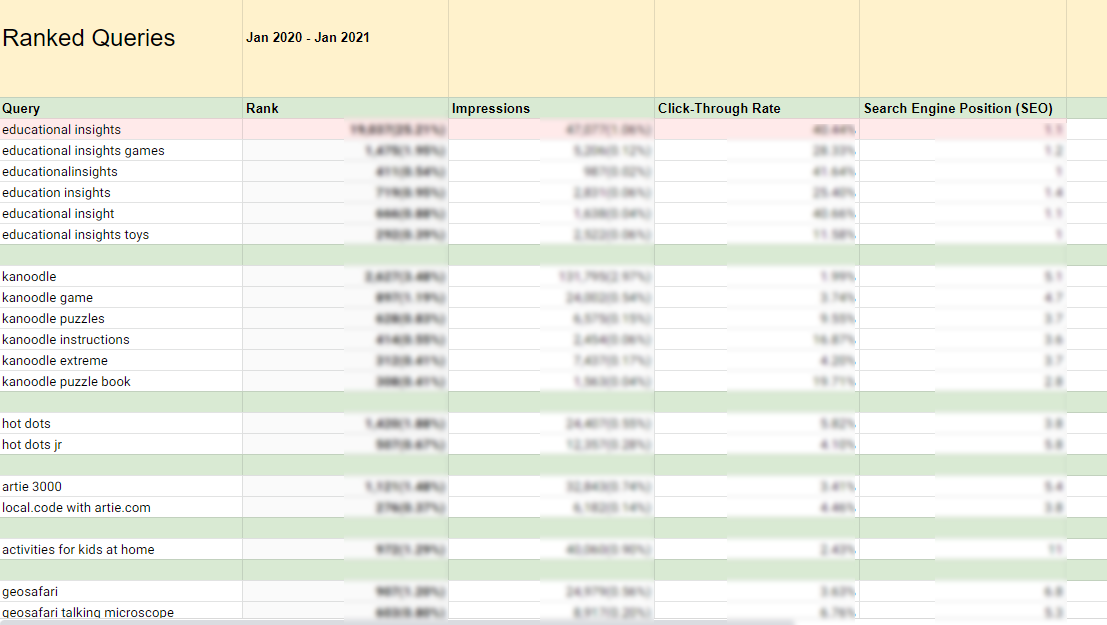Click the 'hot dots' query cell
Screen dimensions: 1107x625
pyautogui.click(x=121, y=423)
